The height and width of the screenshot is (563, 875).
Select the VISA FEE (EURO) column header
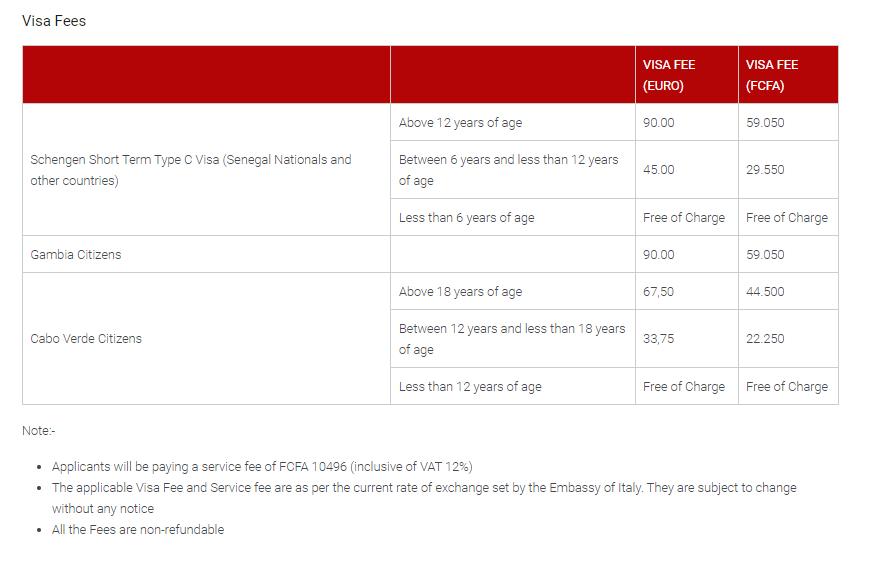[x=669, y=75]
